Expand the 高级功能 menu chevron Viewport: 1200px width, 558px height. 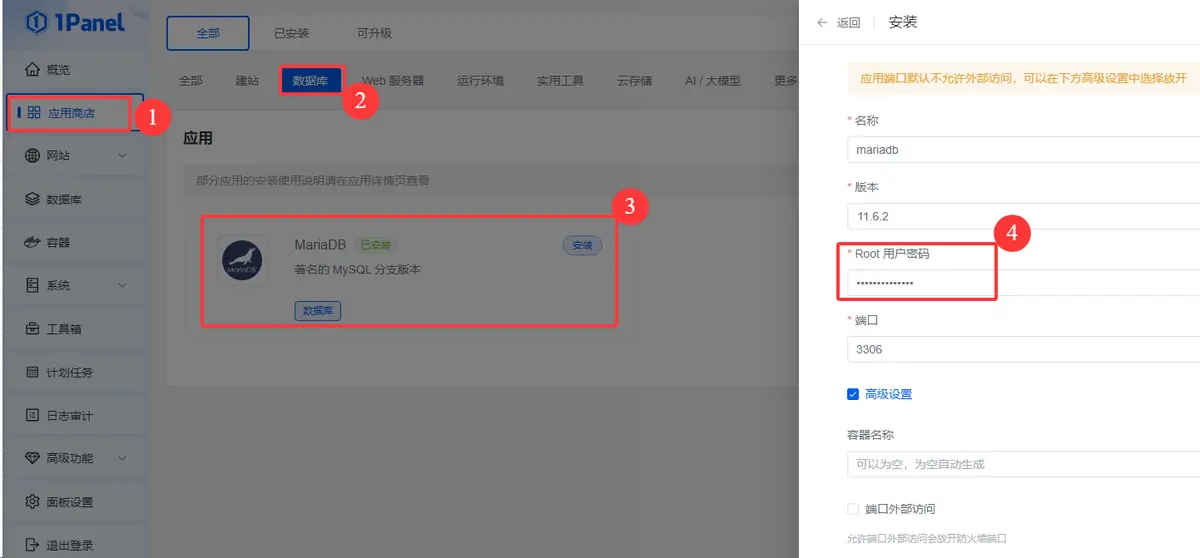tap(122, 459)
